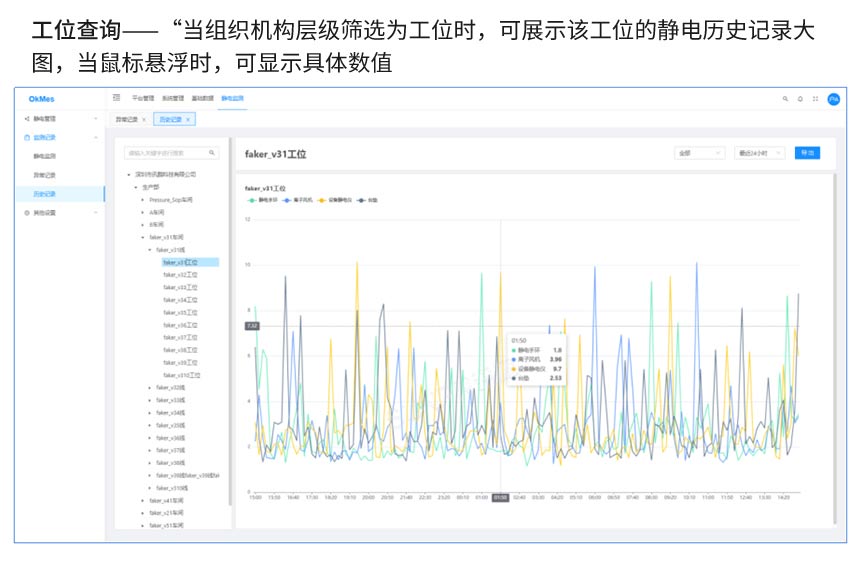Close the 历史记录 tab with its X
Screen dimensions: 860x574
point(188,119)
